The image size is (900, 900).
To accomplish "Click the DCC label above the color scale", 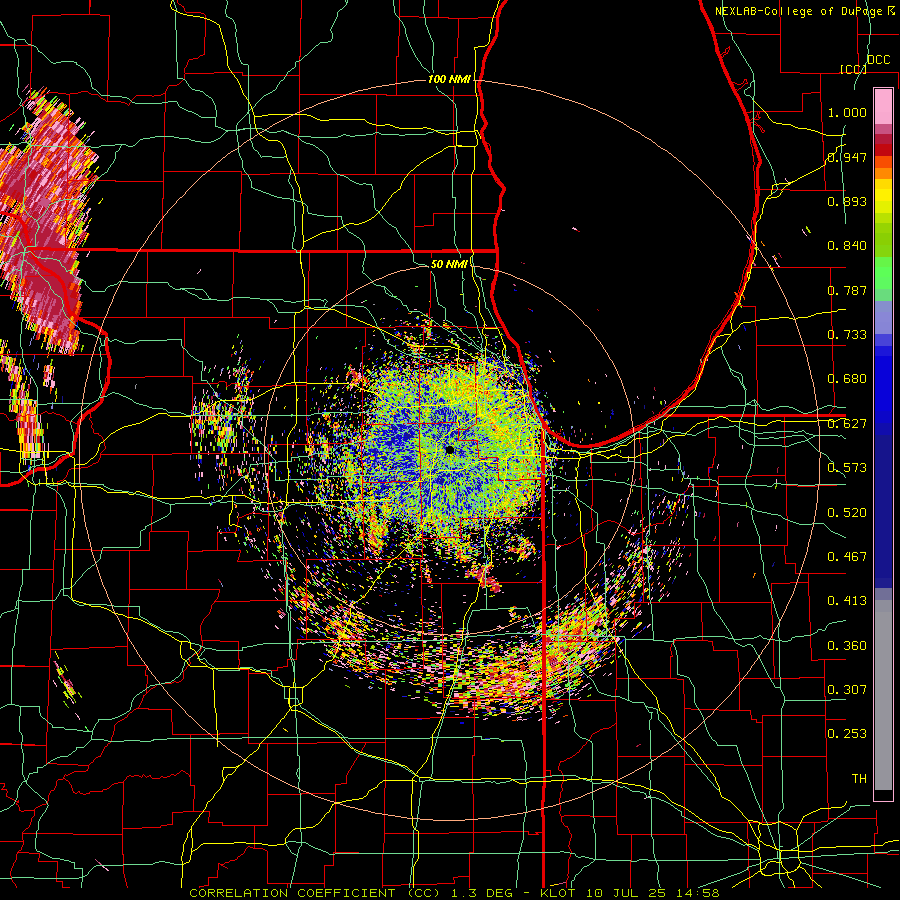I will pos(878,60).
